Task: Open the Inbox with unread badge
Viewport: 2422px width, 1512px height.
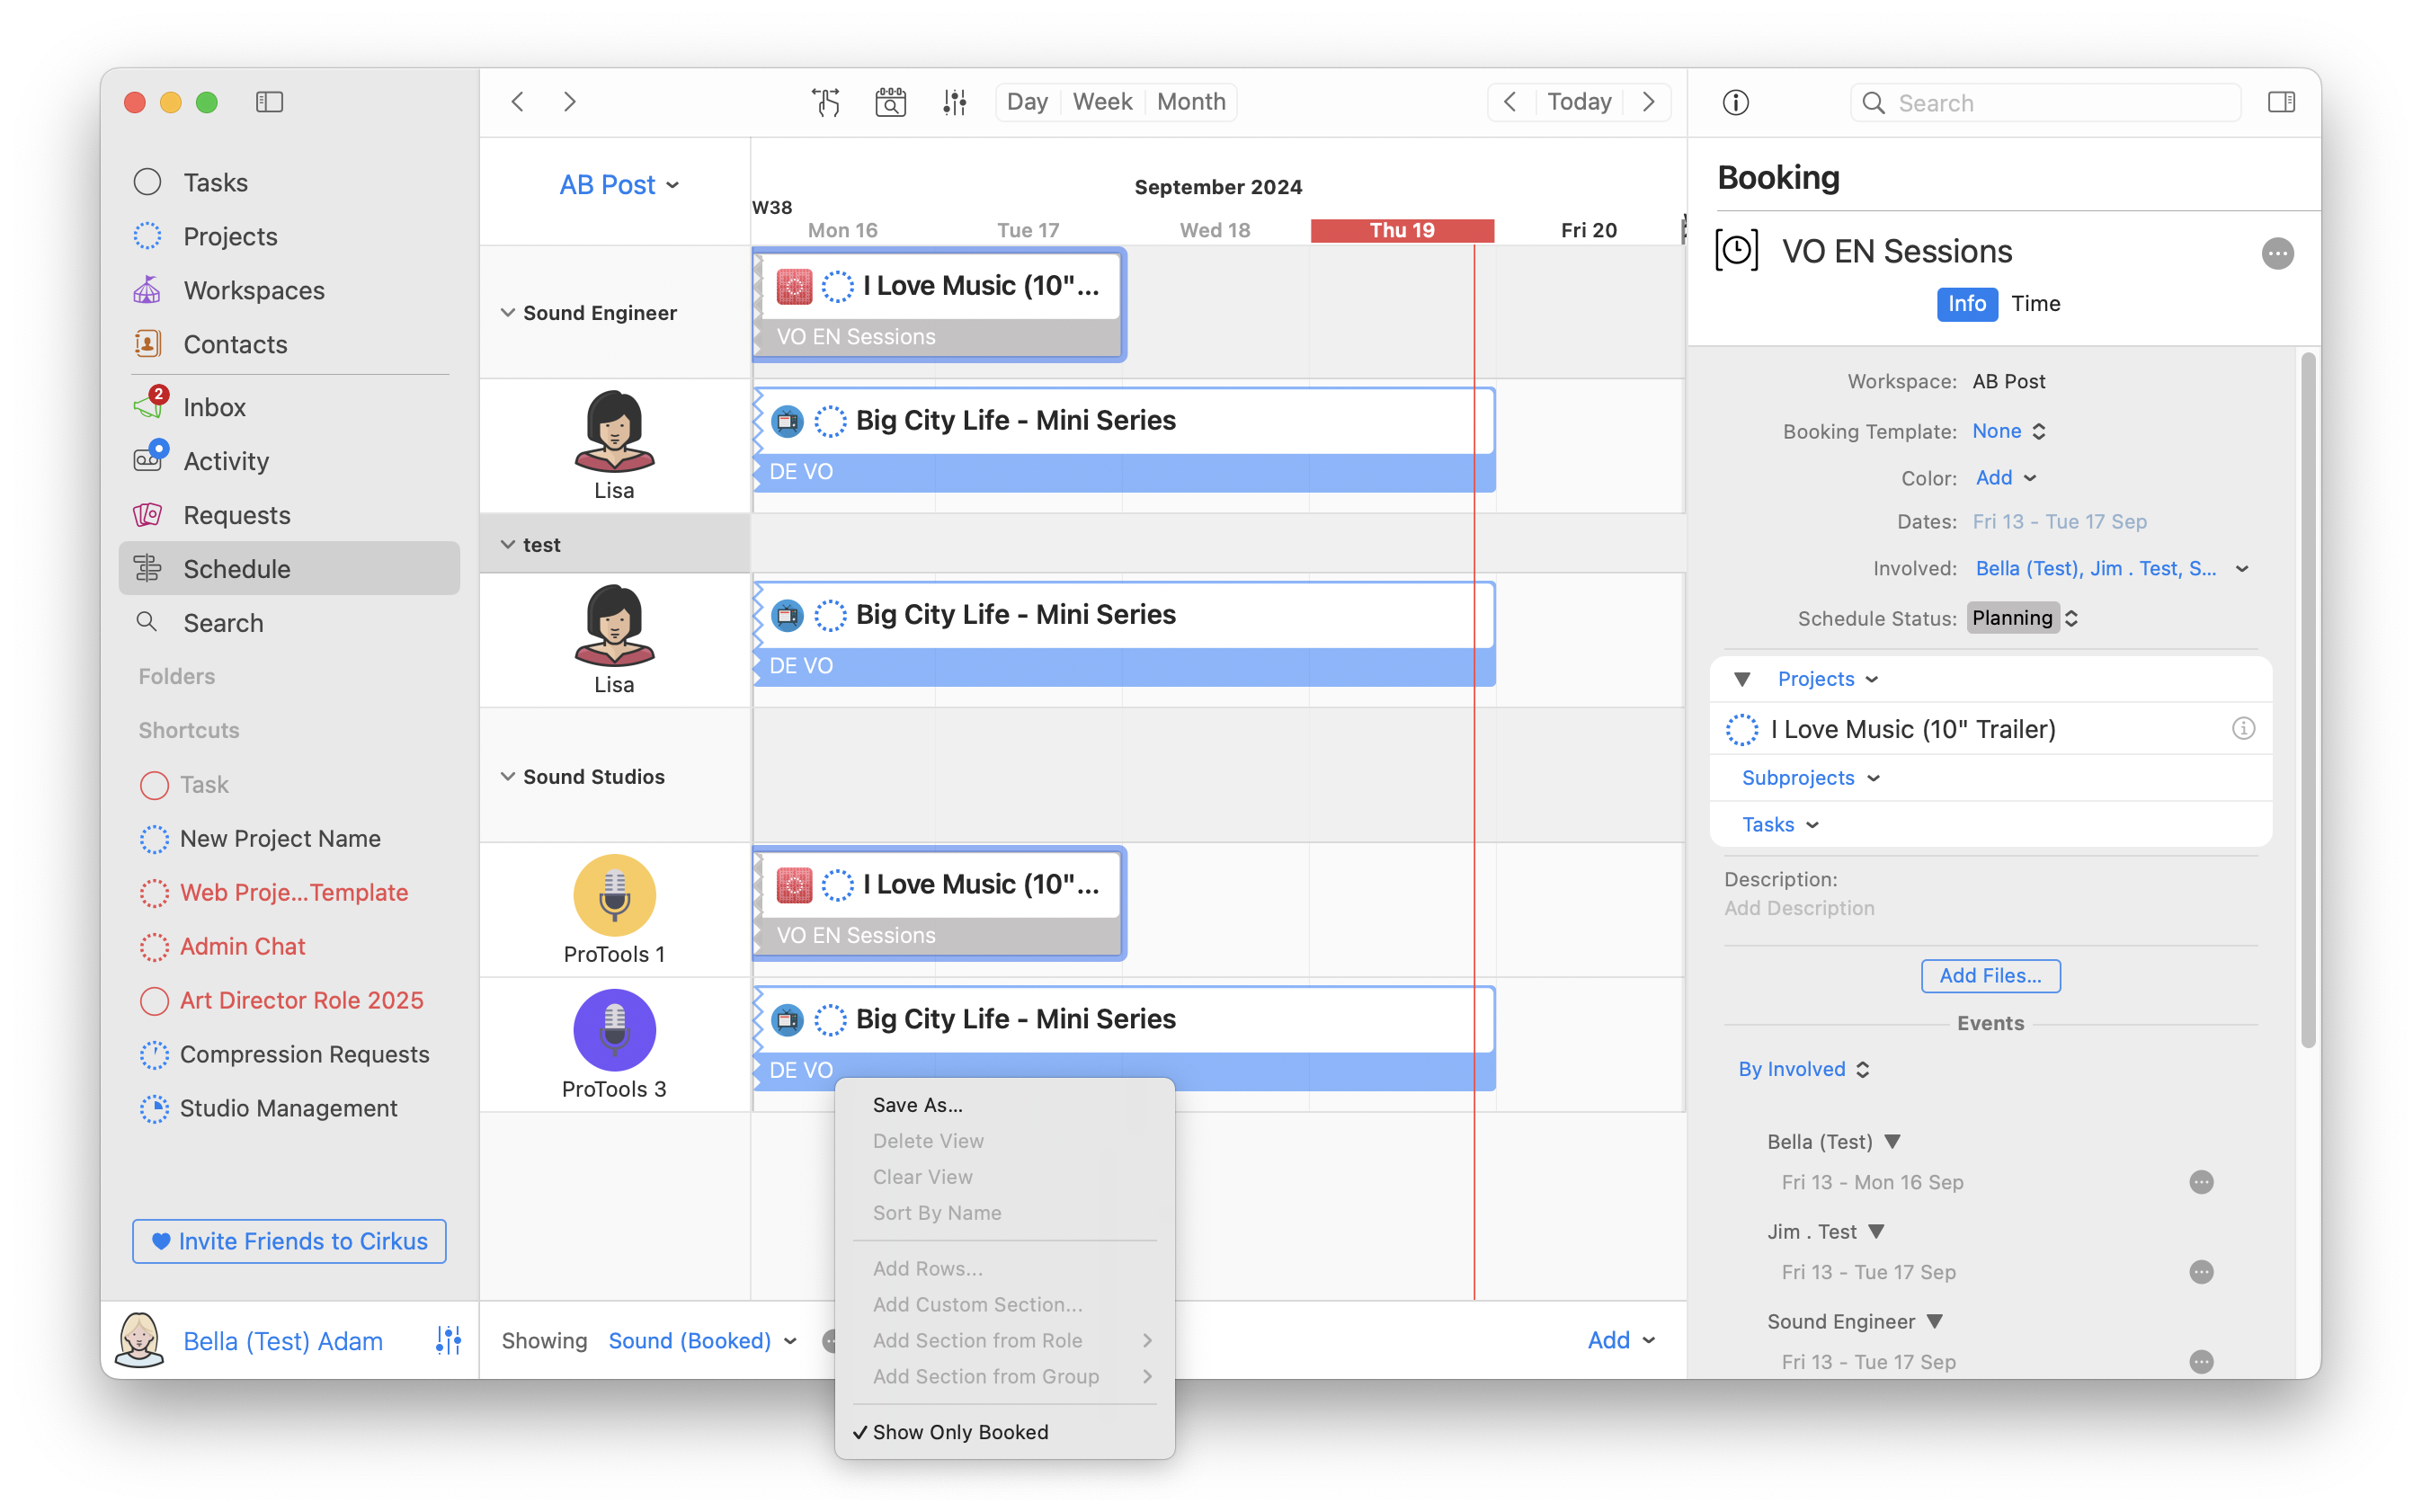Action: [x=214, y=407]
